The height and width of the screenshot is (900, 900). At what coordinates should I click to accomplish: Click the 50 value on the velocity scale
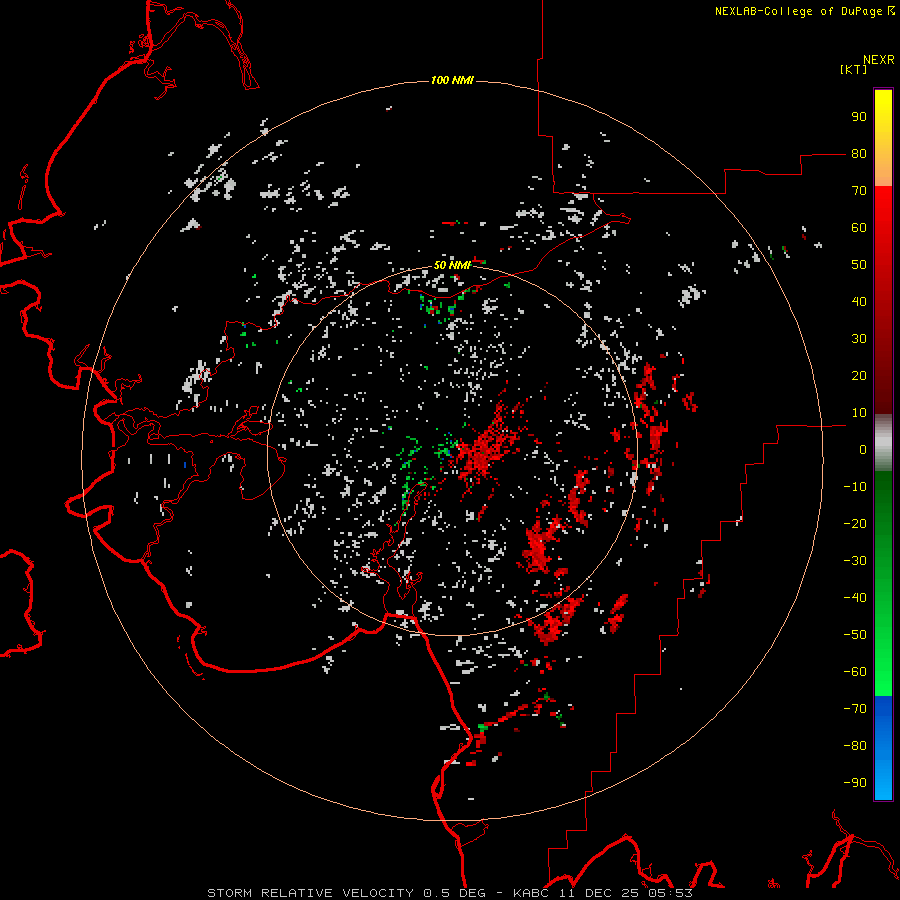pyautogui.click(x=859, y=265)
